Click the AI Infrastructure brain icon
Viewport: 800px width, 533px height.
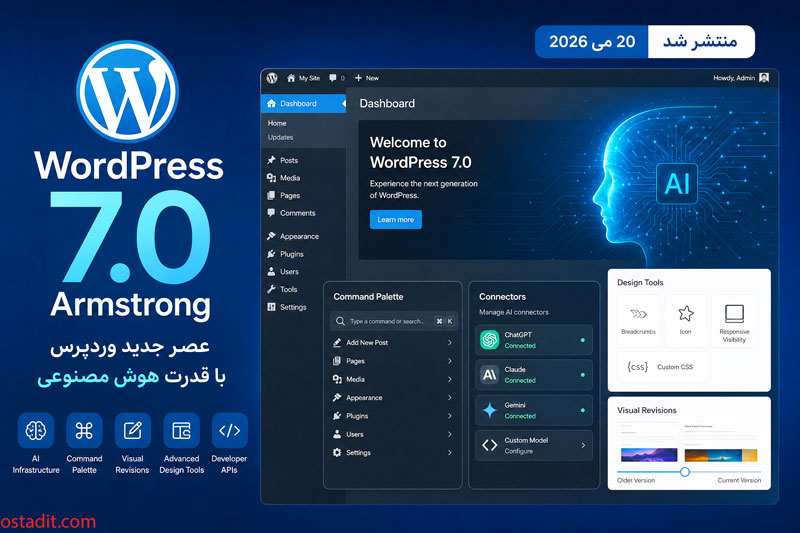click(x=36, y=430)
